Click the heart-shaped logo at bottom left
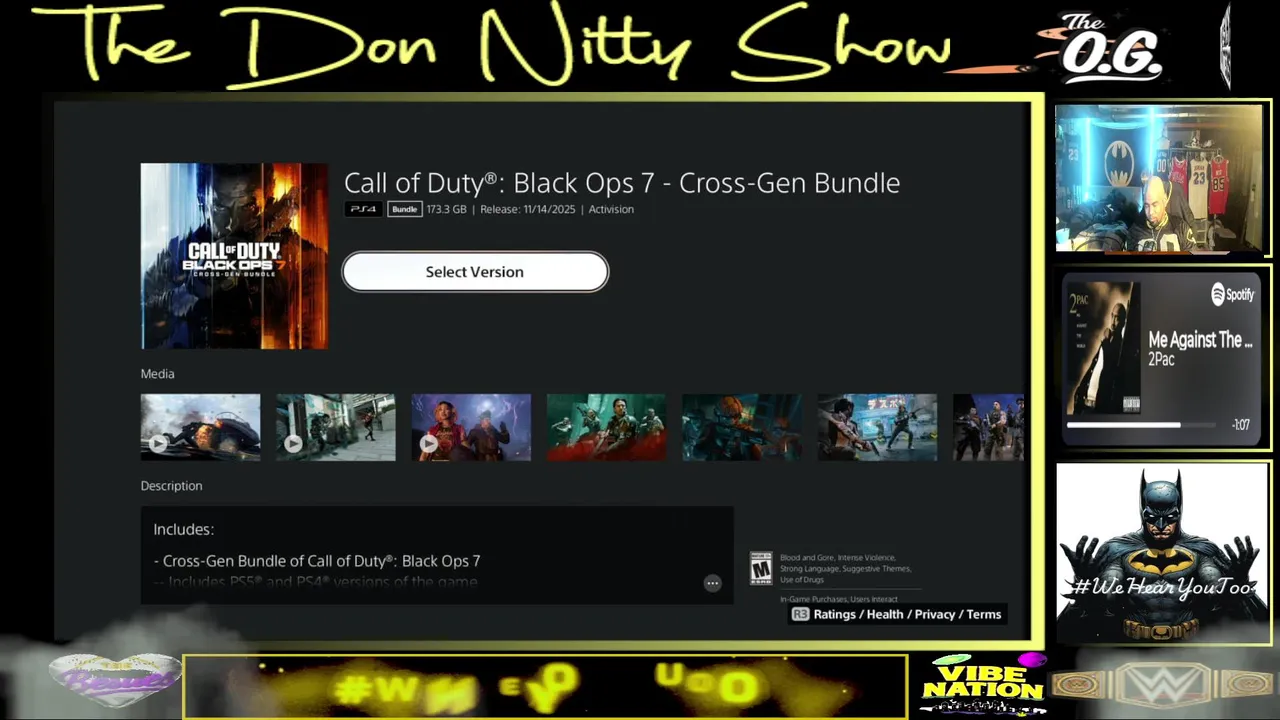 [115, 680]
